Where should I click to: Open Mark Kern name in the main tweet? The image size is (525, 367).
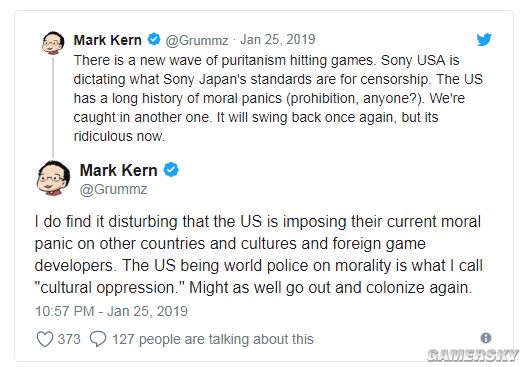[119, 170]
